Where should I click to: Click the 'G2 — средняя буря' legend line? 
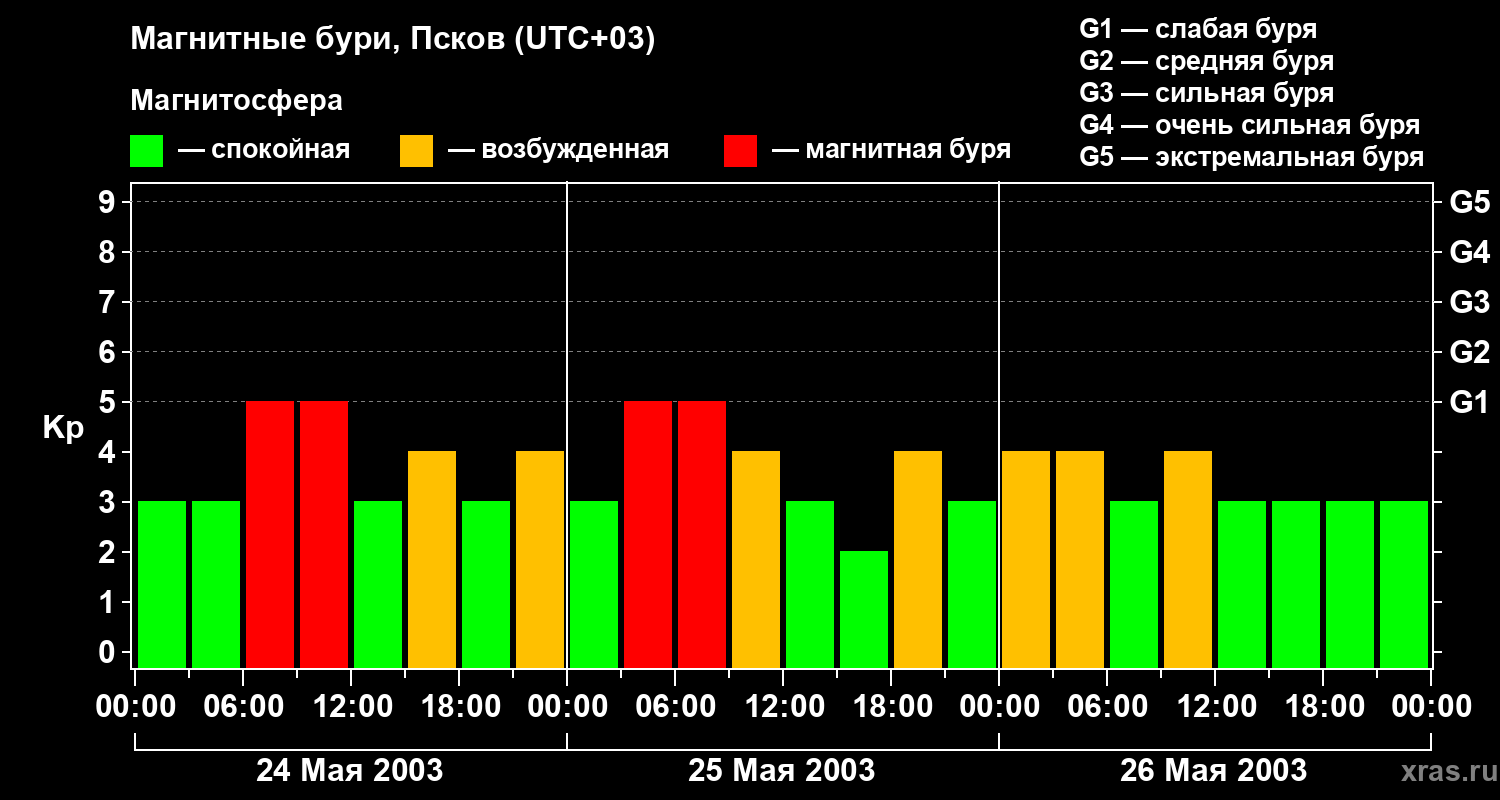pos(1206,61)
